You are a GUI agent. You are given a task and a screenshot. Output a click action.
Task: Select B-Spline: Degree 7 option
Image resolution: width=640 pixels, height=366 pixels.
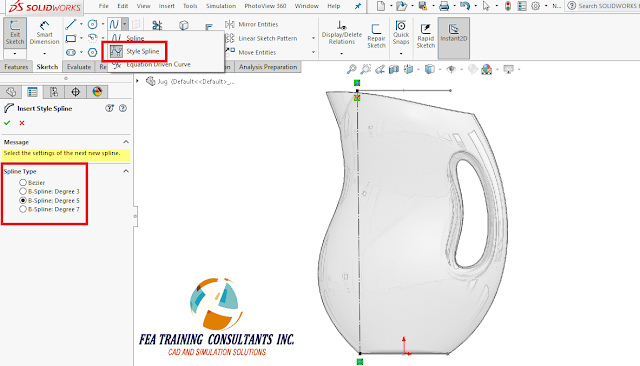[23, 209]
